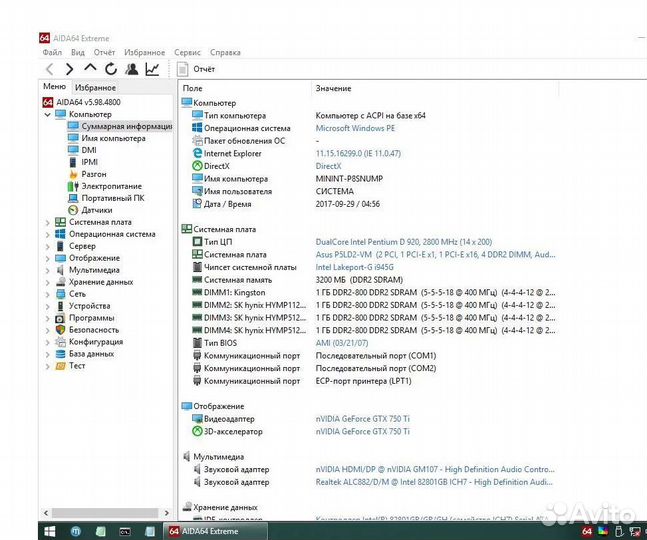Open user management with the person icon

[132, 69]
